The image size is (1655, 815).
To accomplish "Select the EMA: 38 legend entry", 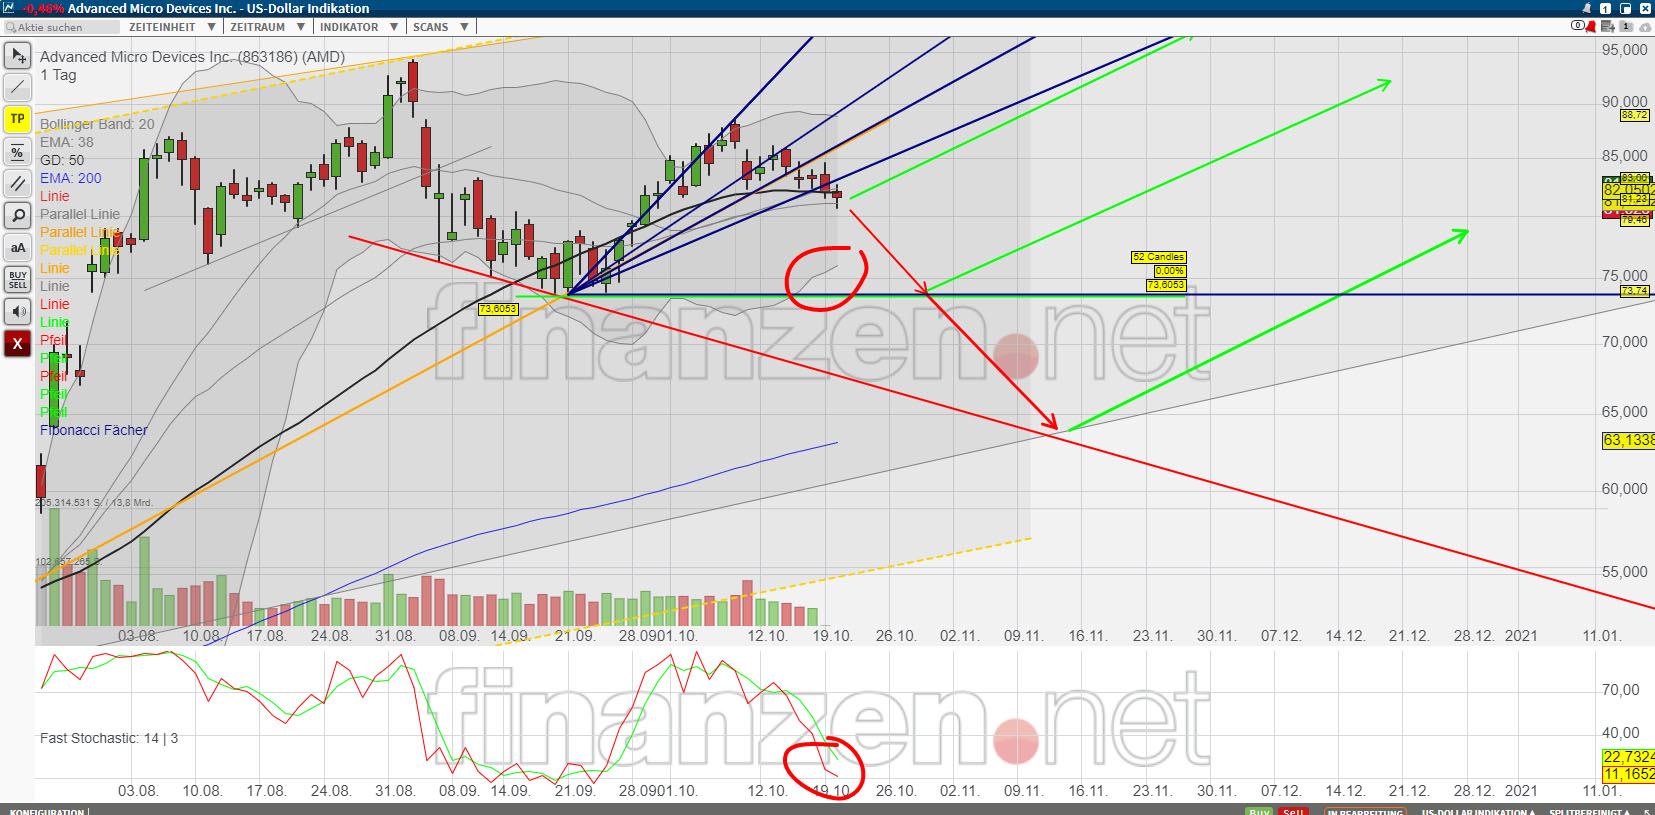I will 67,142.
